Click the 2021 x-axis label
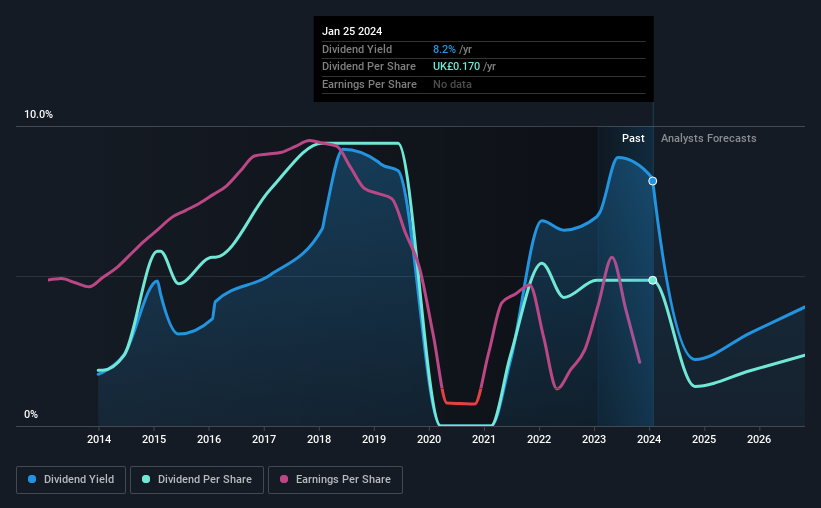Viewport: 821px width, 508px height. (x=484, y=439)
